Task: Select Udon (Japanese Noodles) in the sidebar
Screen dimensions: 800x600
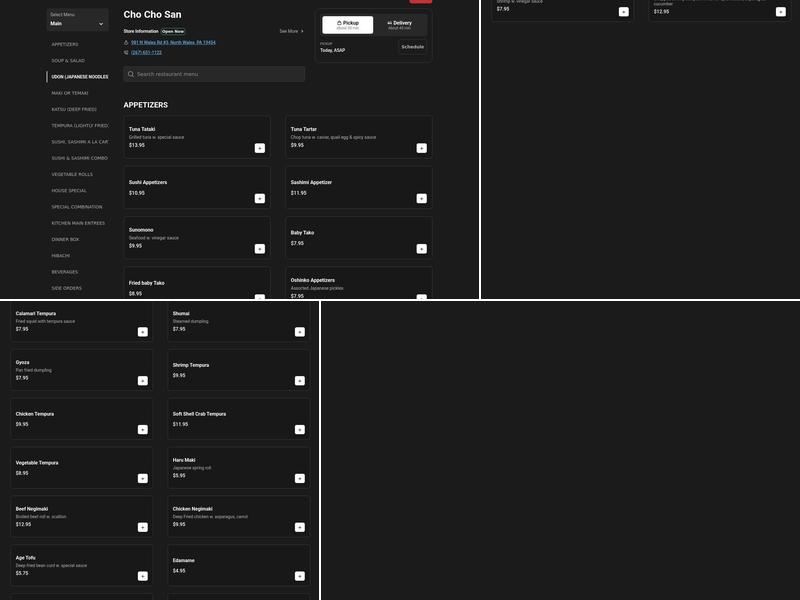Action: point(80,77)
